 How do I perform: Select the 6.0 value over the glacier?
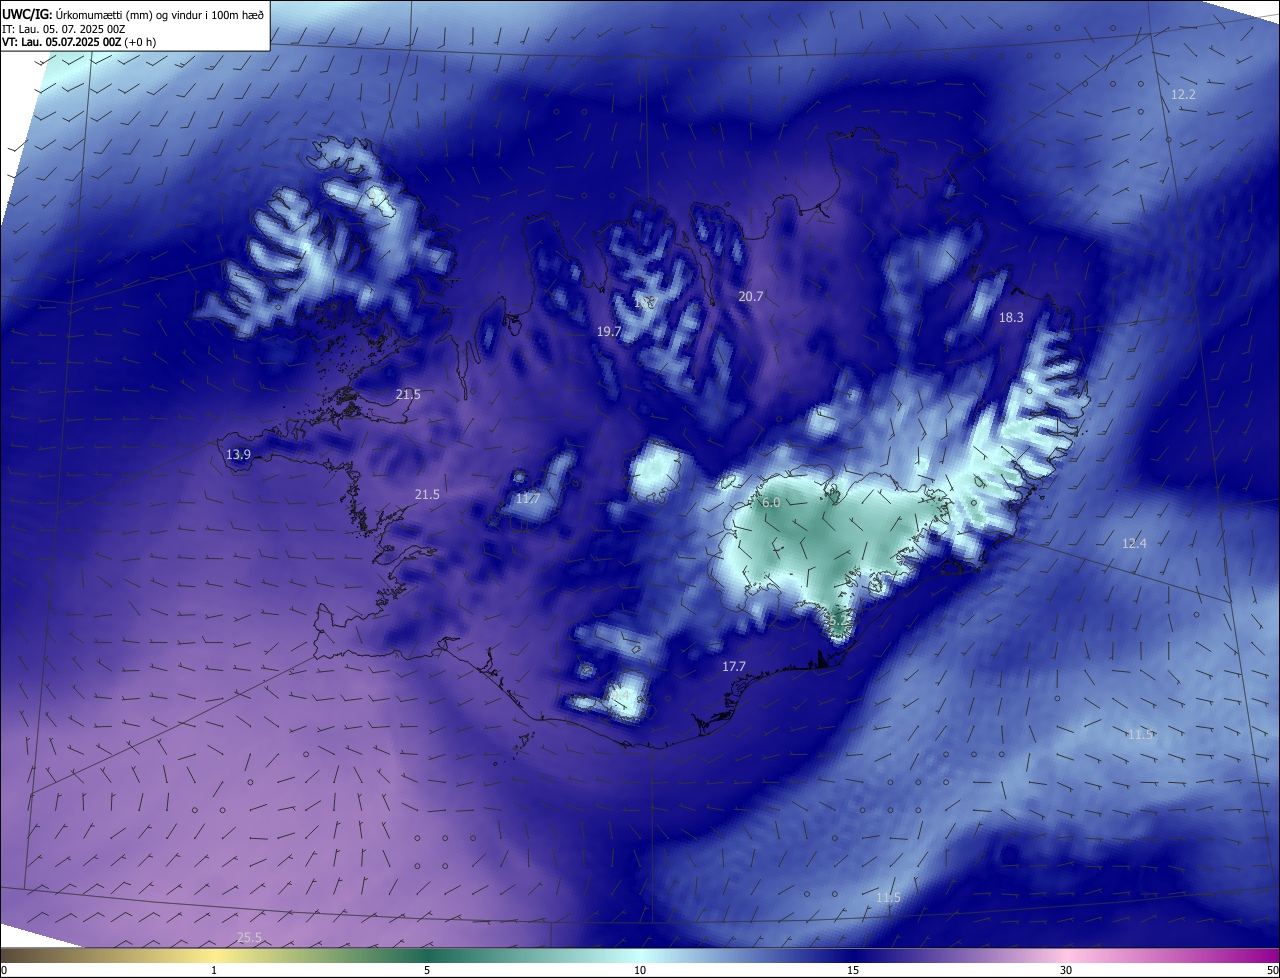771,502
